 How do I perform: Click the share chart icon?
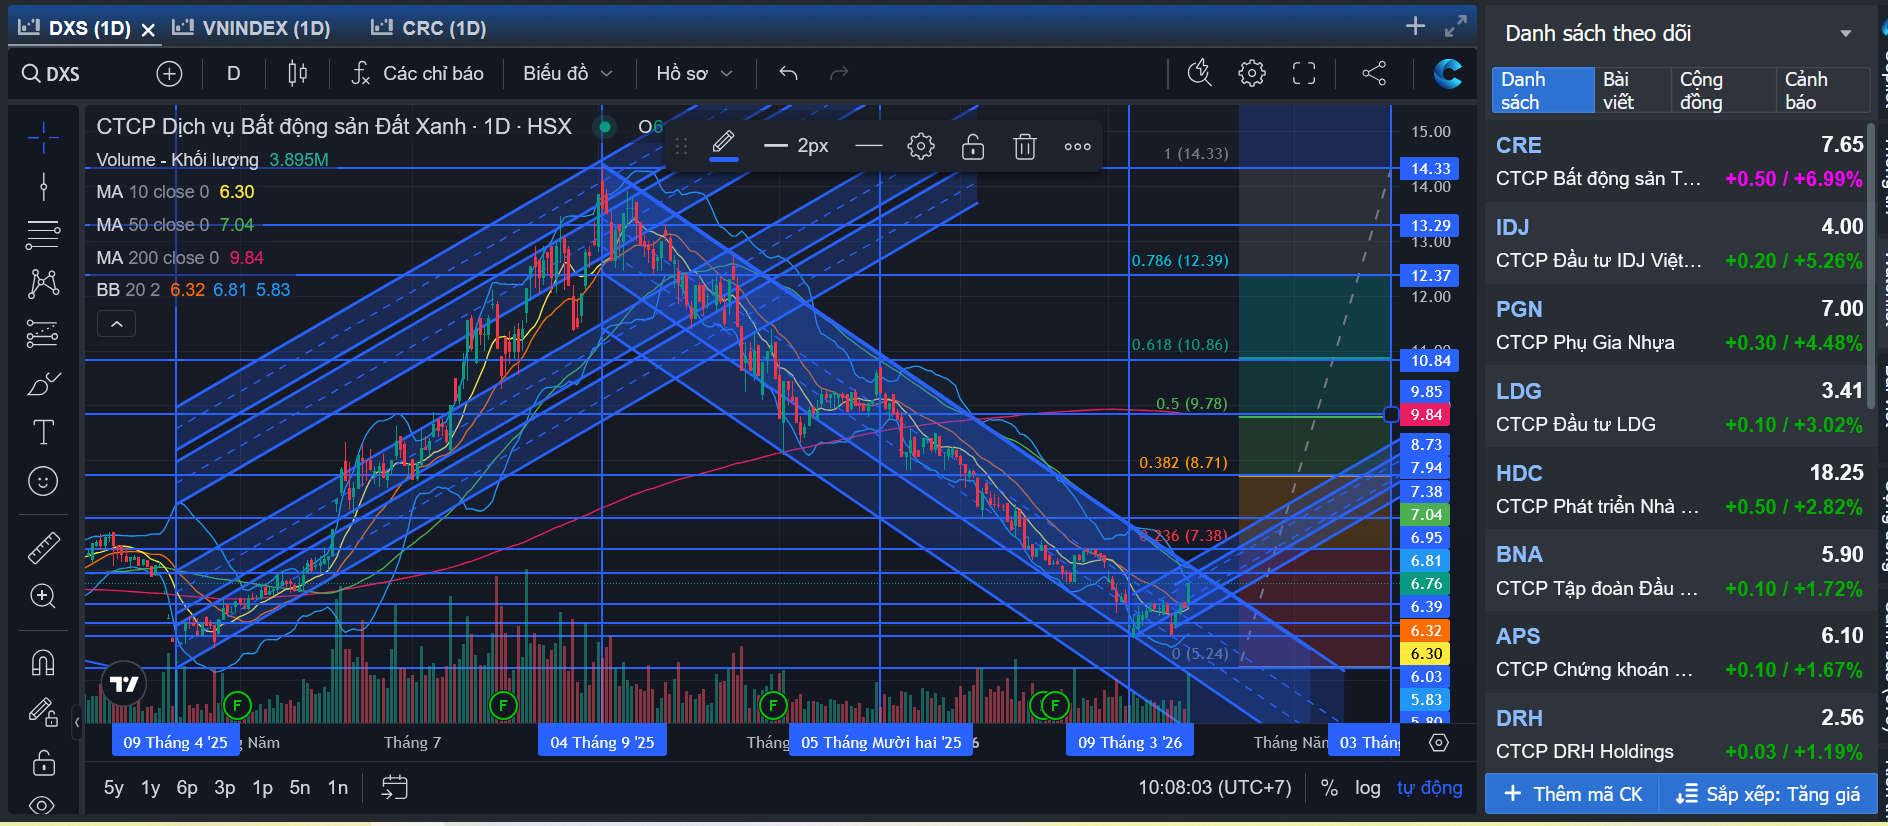point(1374,73)
